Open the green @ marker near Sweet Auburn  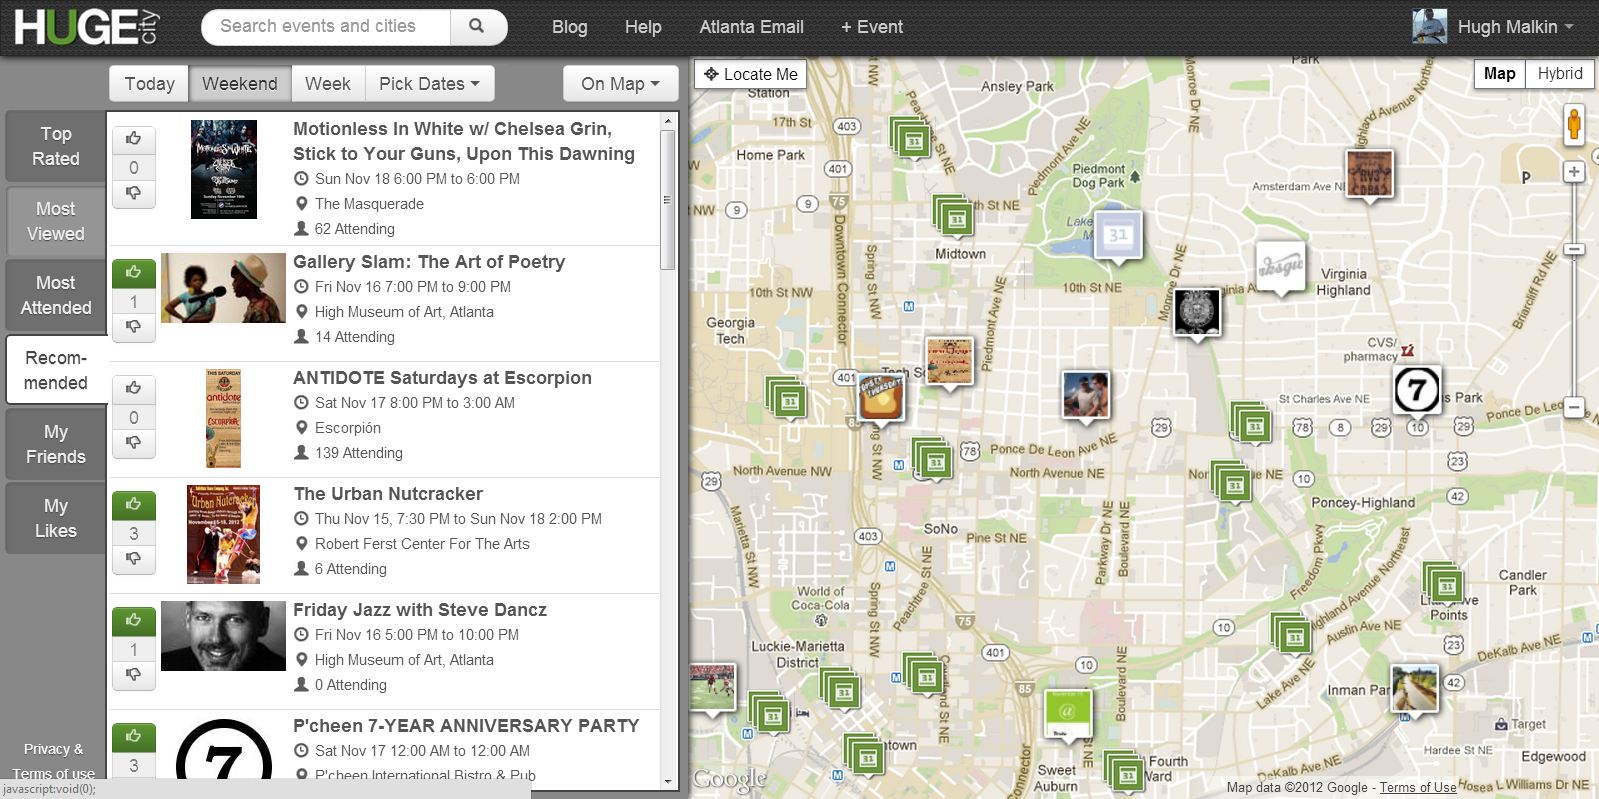coord(1067,713)
